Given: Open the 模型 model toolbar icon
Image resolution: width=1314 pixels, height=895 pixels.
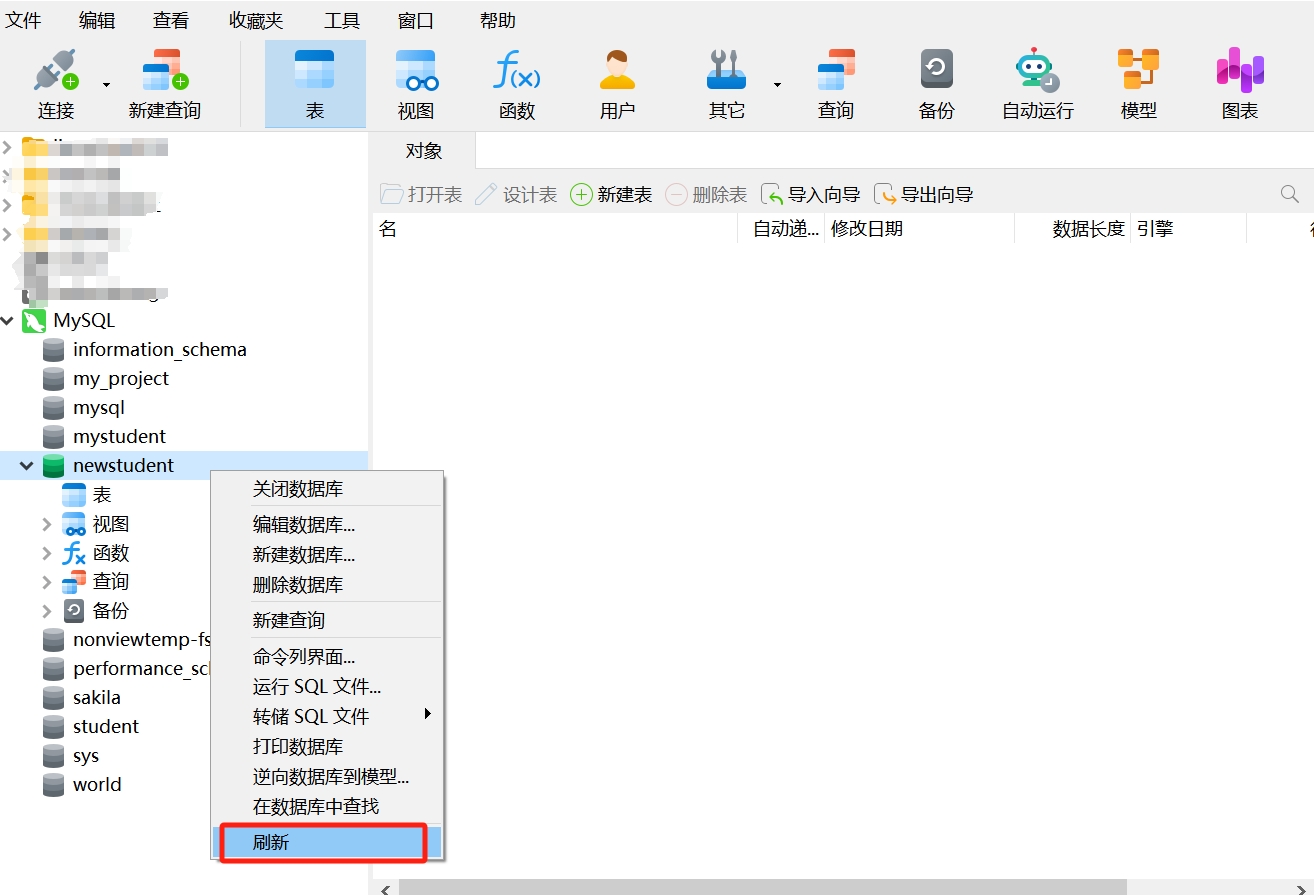Looking at the screenshot, I should click(x=1138, y=72).
